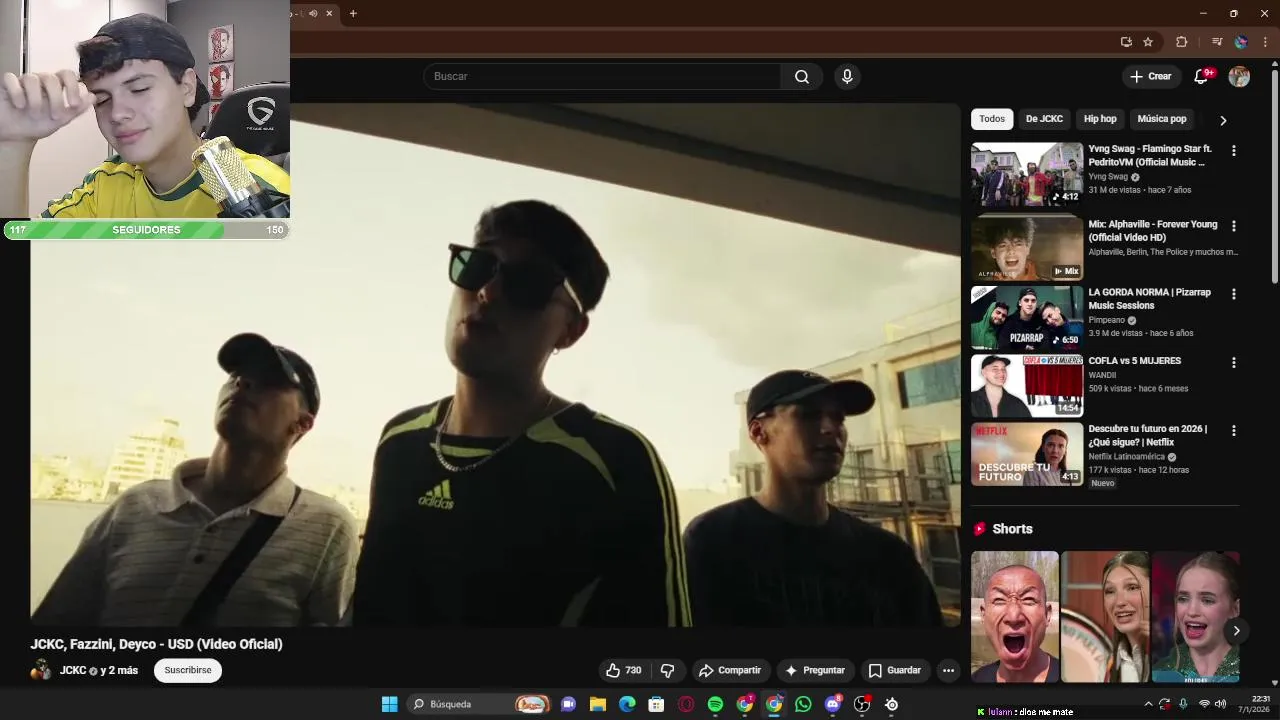Close the current browser tab

pyautogui.click(x=329, y=13)
